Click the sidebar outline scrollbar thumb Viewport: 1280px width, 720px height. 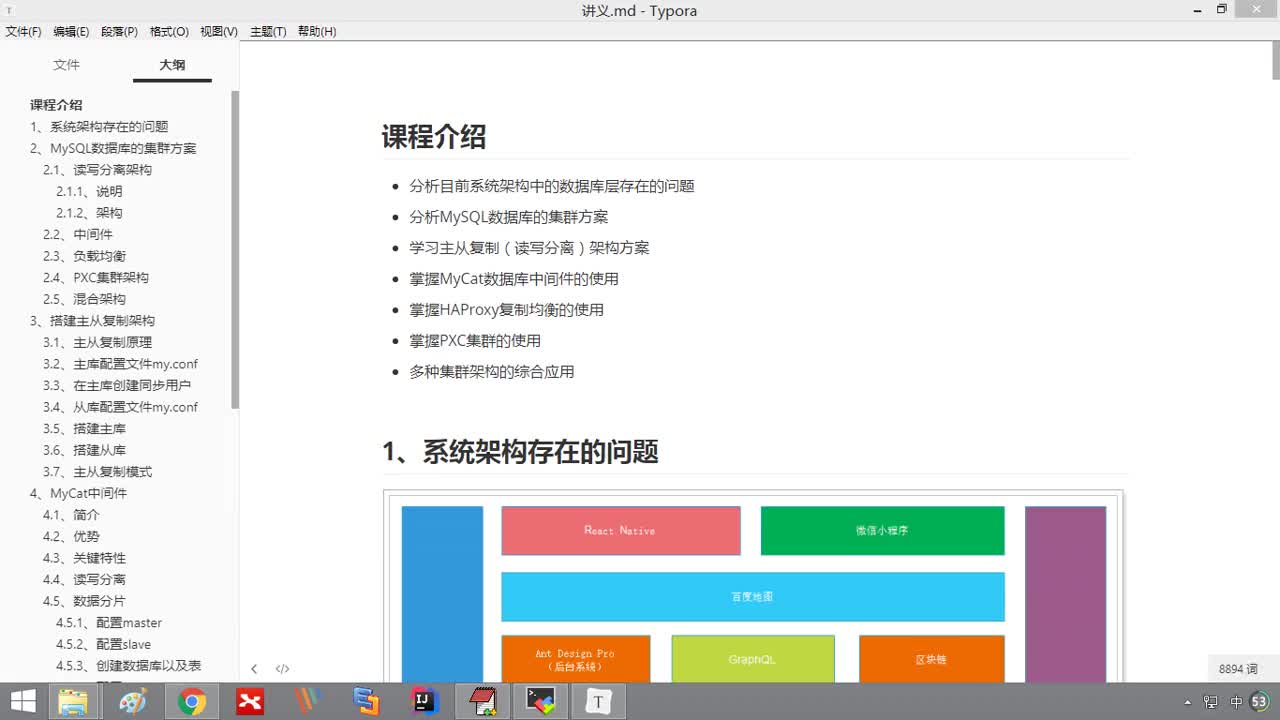235,250
